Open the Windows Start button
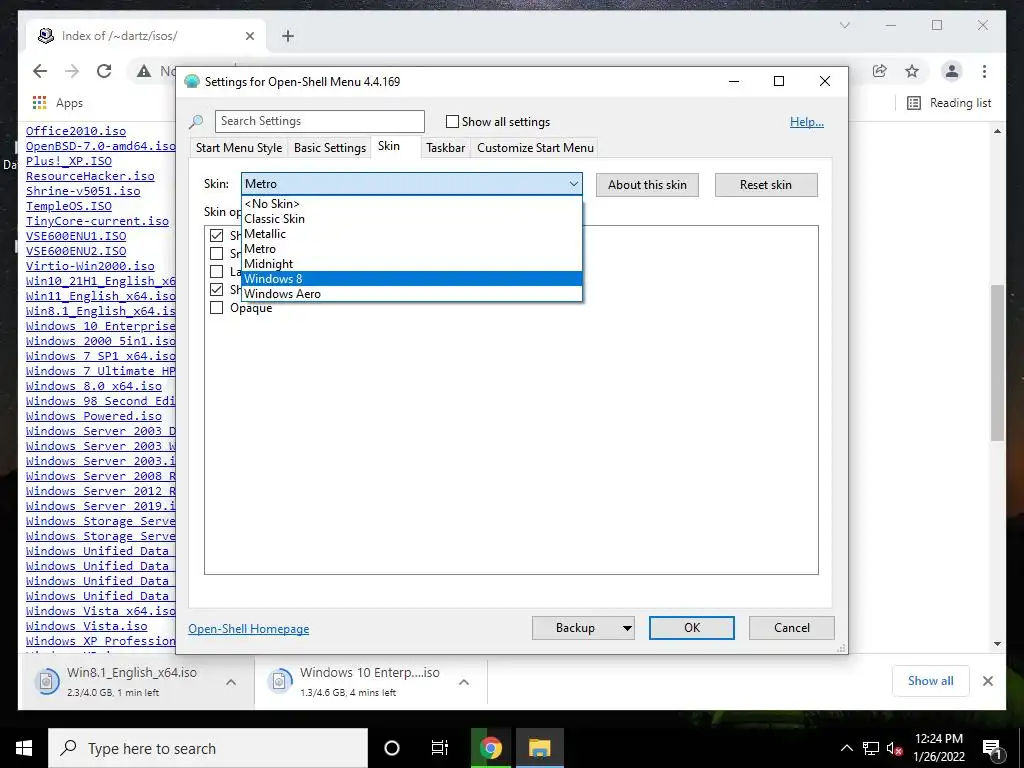This screenshot has width=1024, height=768. (x=24, y=748)
